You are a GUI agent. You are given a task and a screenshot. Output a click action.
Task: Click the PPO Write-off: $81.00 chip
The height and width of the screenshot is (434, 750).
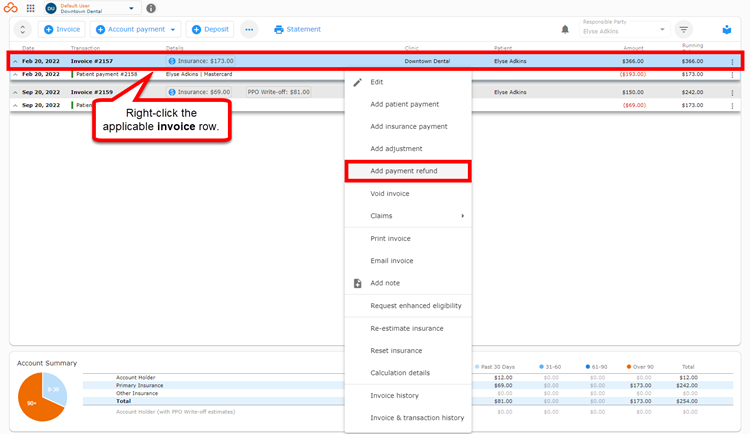tap(278, 92)
